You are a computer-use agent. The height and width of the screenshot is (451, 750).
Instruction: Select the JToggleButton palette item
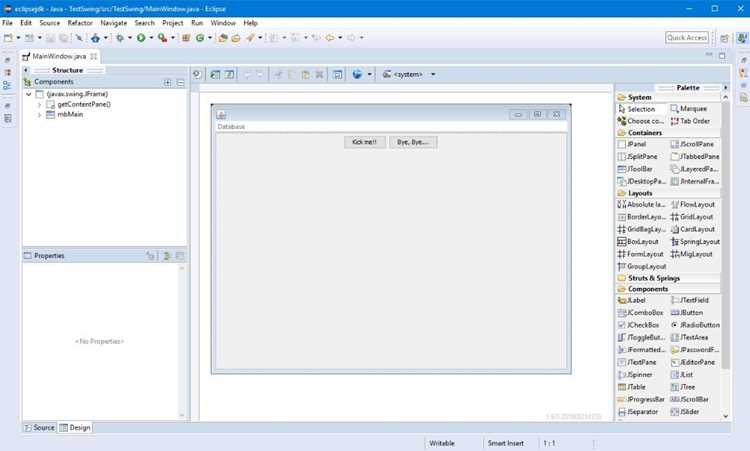click(641, 337)
